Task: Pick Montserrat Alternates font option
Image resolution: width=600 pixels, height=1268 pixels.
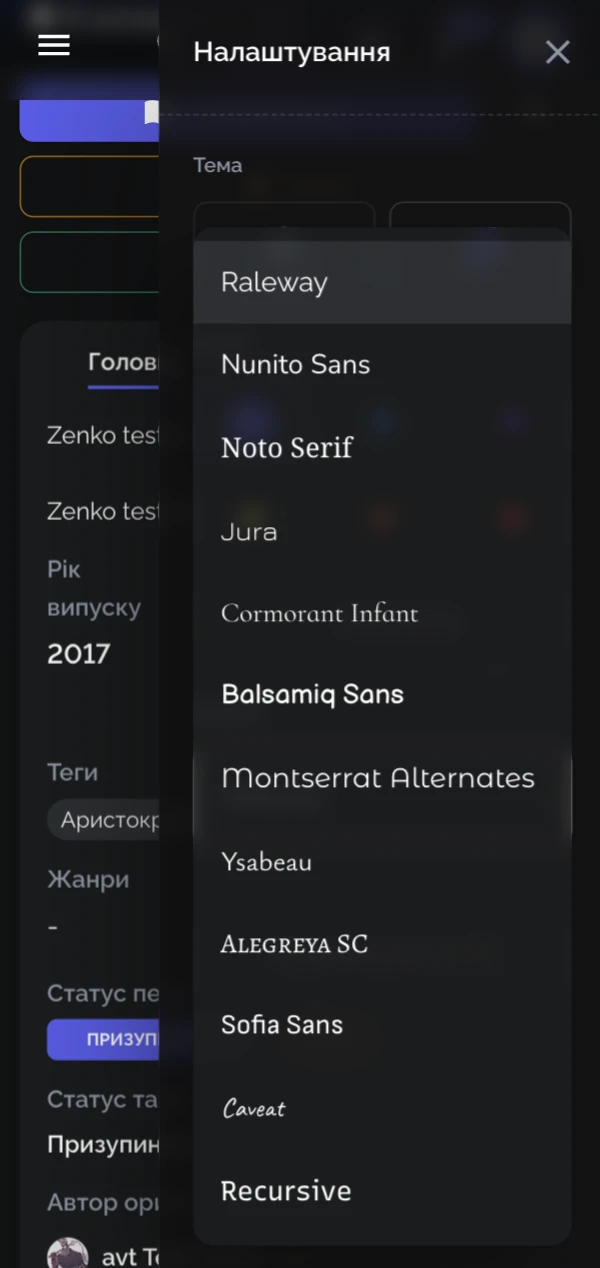Action: pyautogui.click(x=381, y=778)
